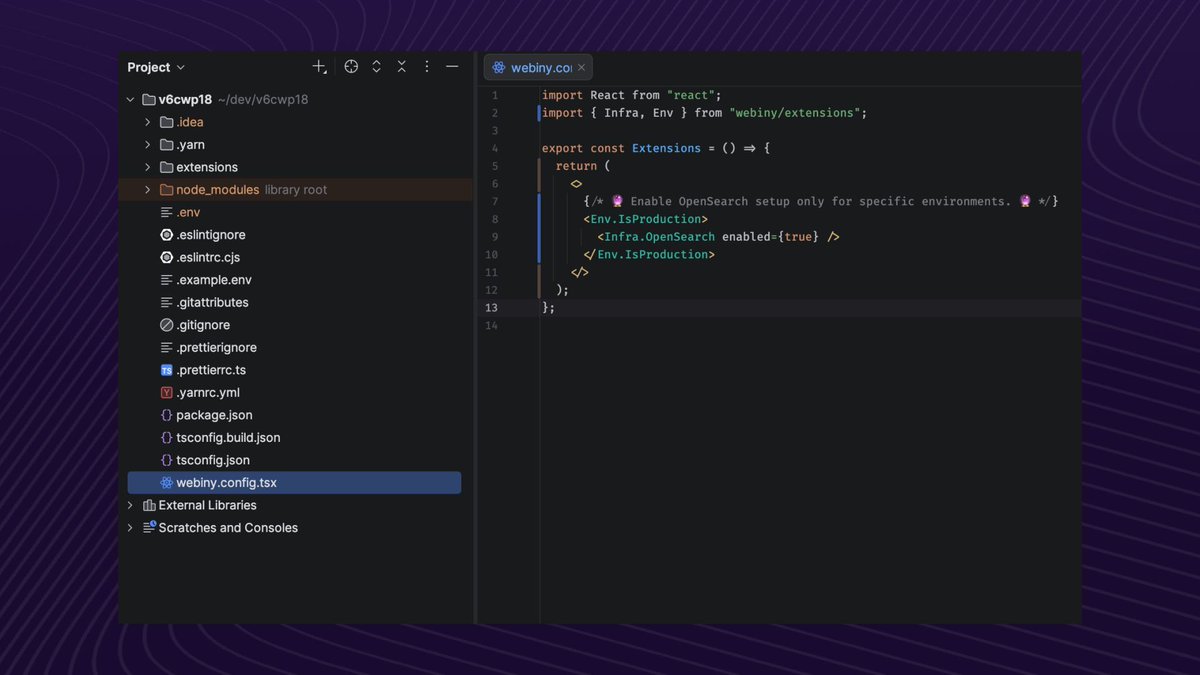1200x675 pixels.
Task: Expand the extensions folder
Action: [148, 167]
